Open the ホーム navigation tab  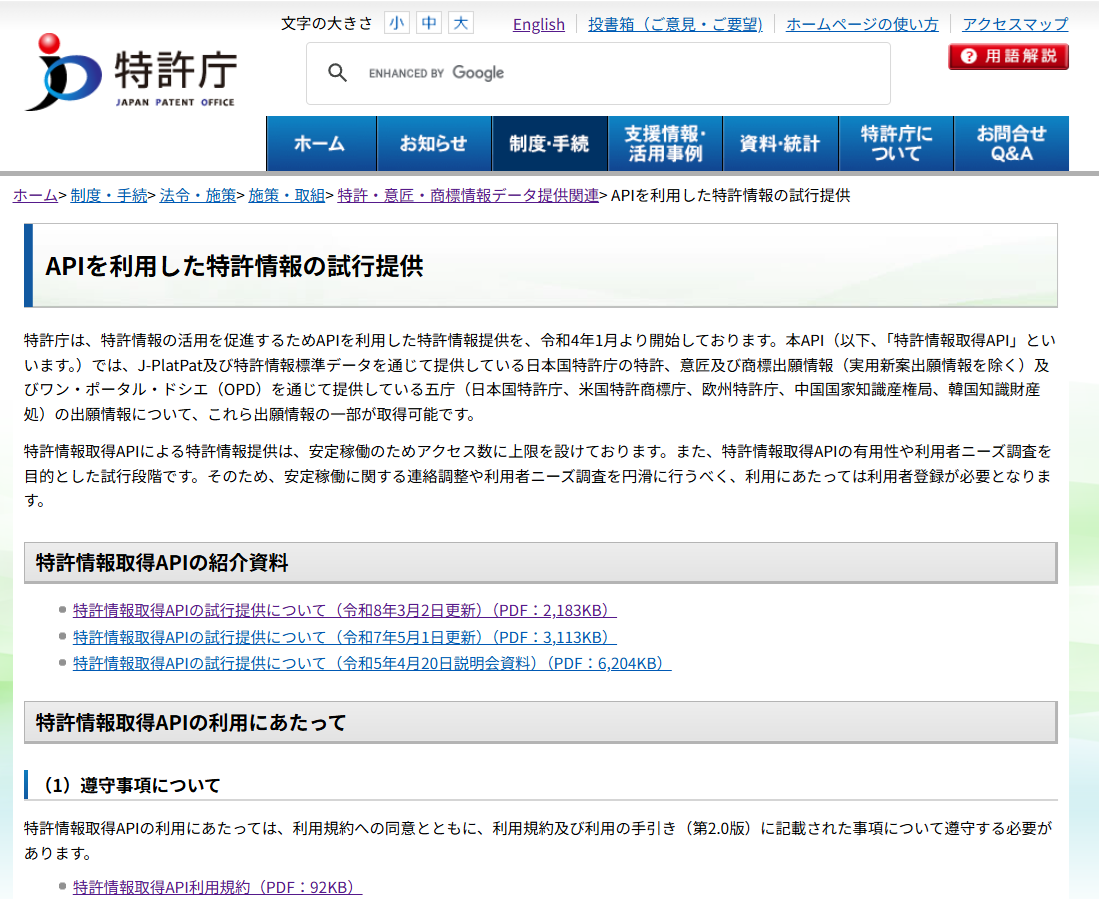tap(321, 144)
